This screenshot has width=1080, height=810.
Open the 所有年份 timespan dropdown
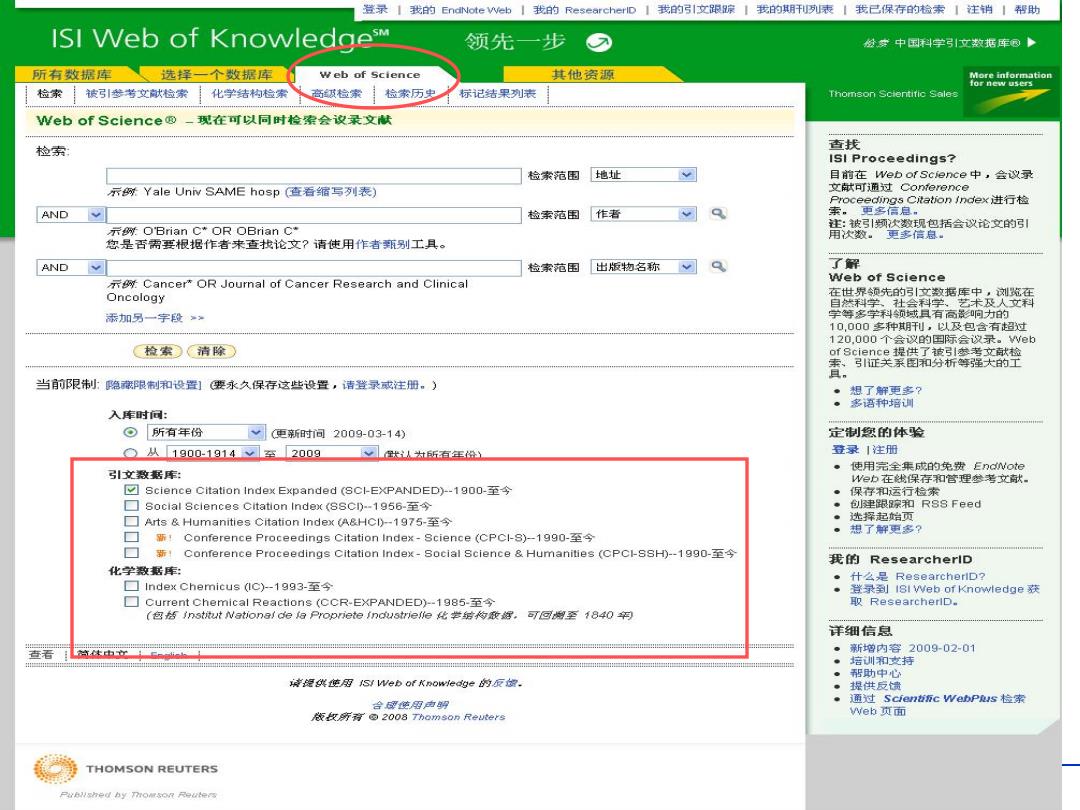point(206,433)
